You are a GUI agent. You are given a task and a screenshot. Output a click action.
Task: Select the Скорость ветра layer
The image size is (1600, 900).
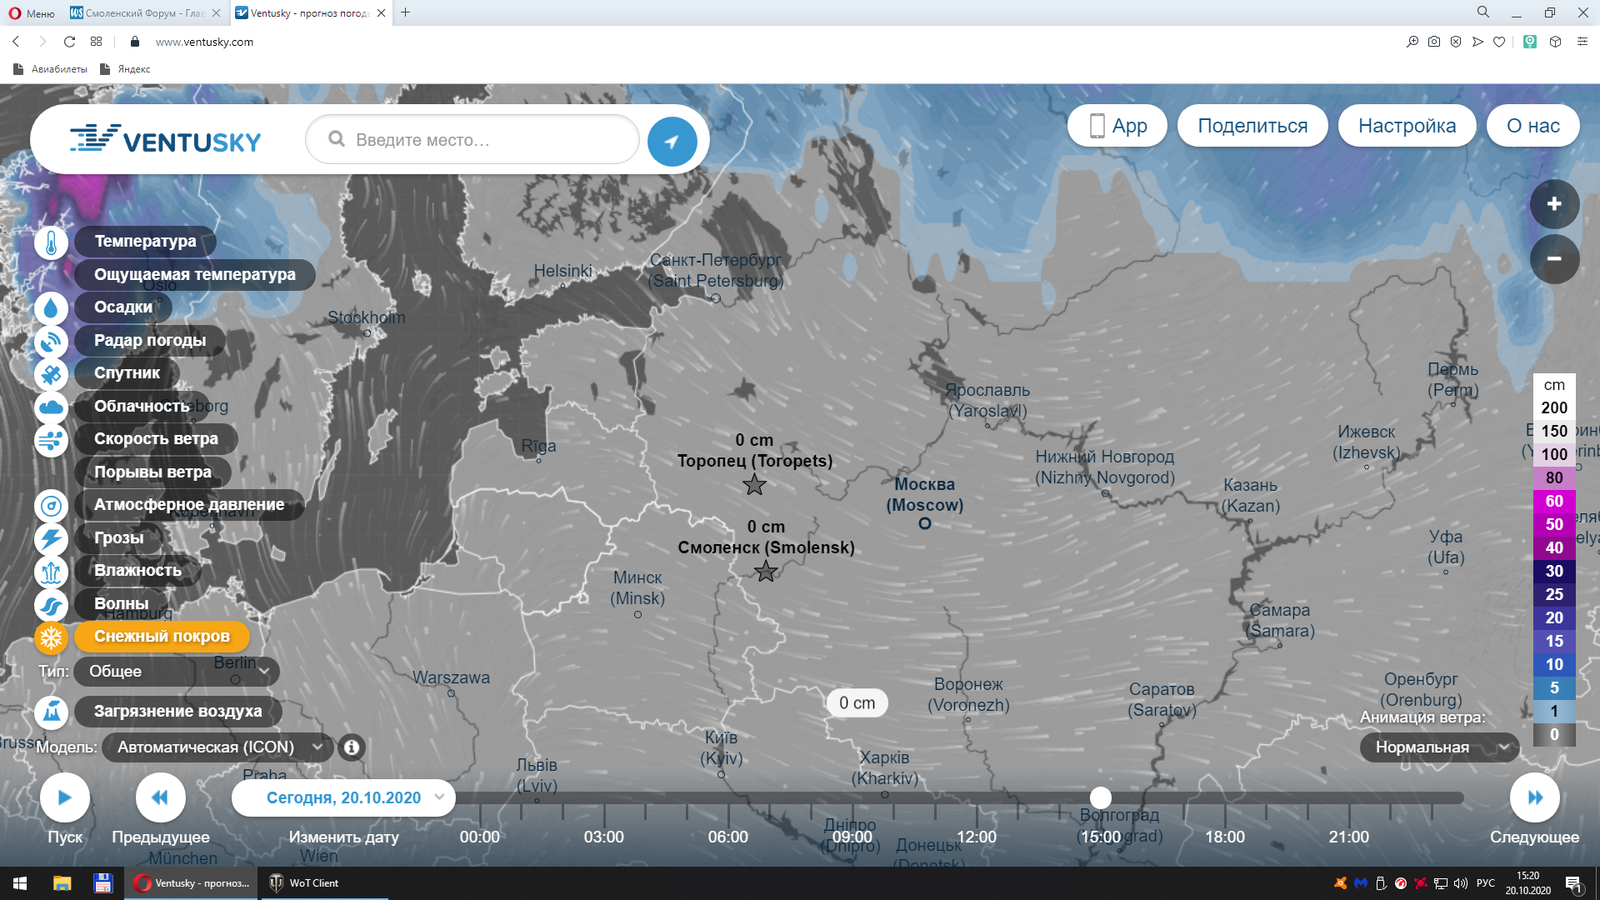(156, 438)
